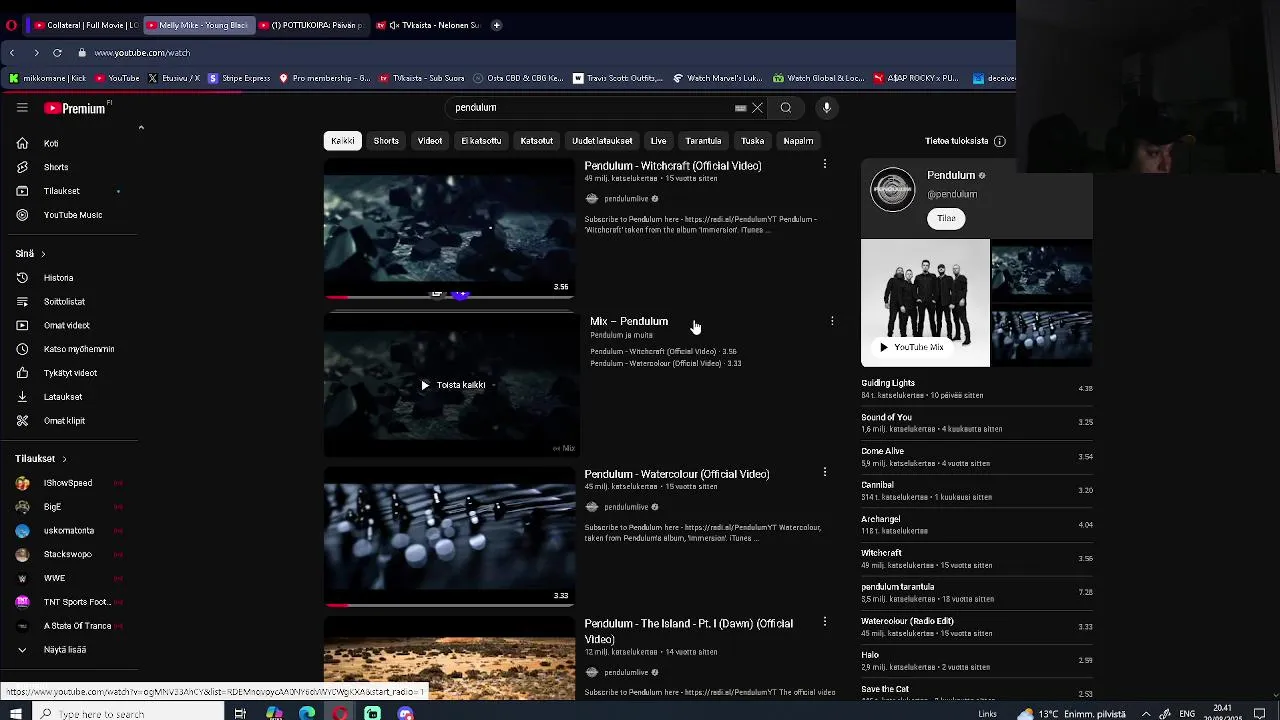
Task: Select the Tuska filter chip
Action: tap(753, 141)
